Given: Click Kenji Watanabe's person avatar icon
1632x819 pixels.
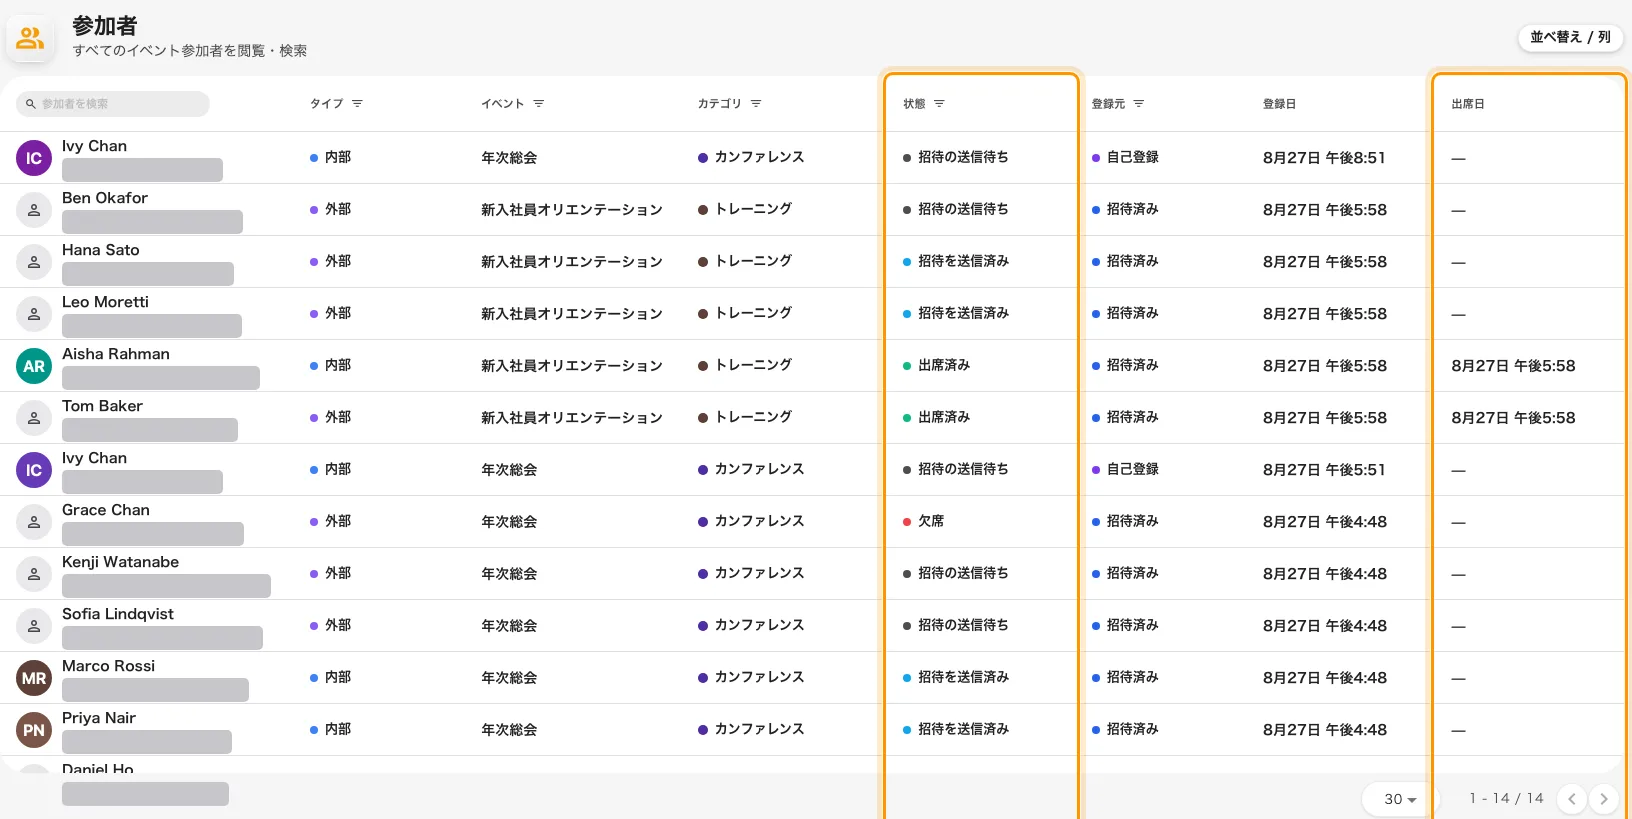Looking at the screenshot, I should tap(34, 574).
